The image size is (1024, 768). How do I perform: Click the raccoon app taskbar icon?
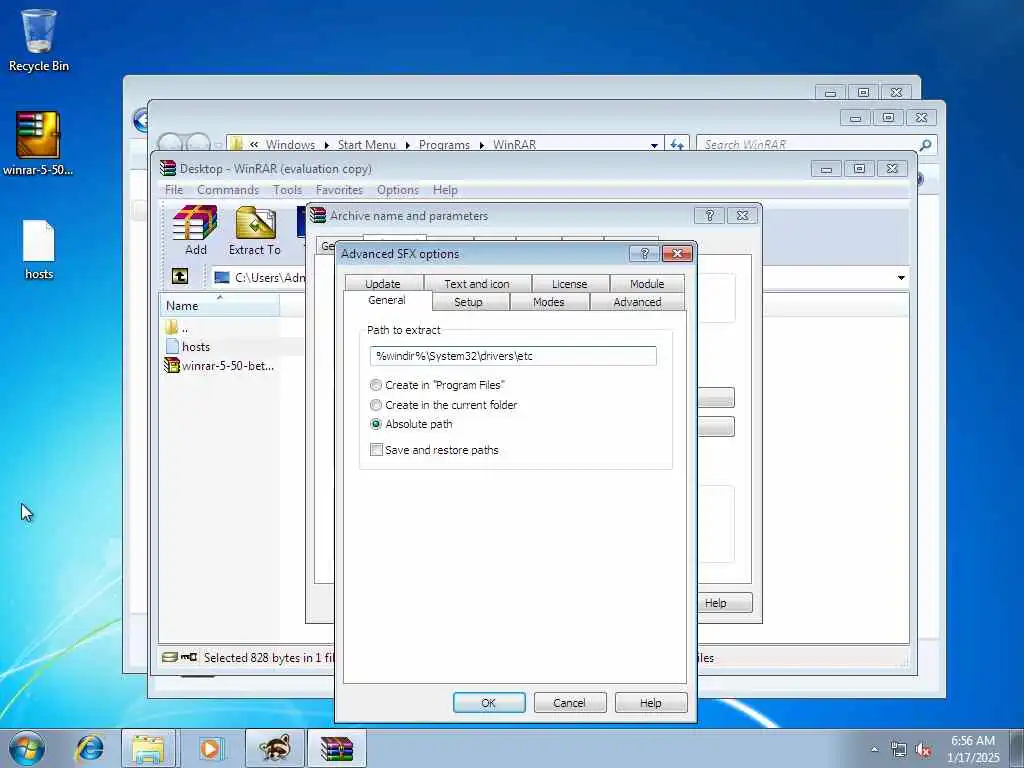pyautogui.click(x=274, y=749)
